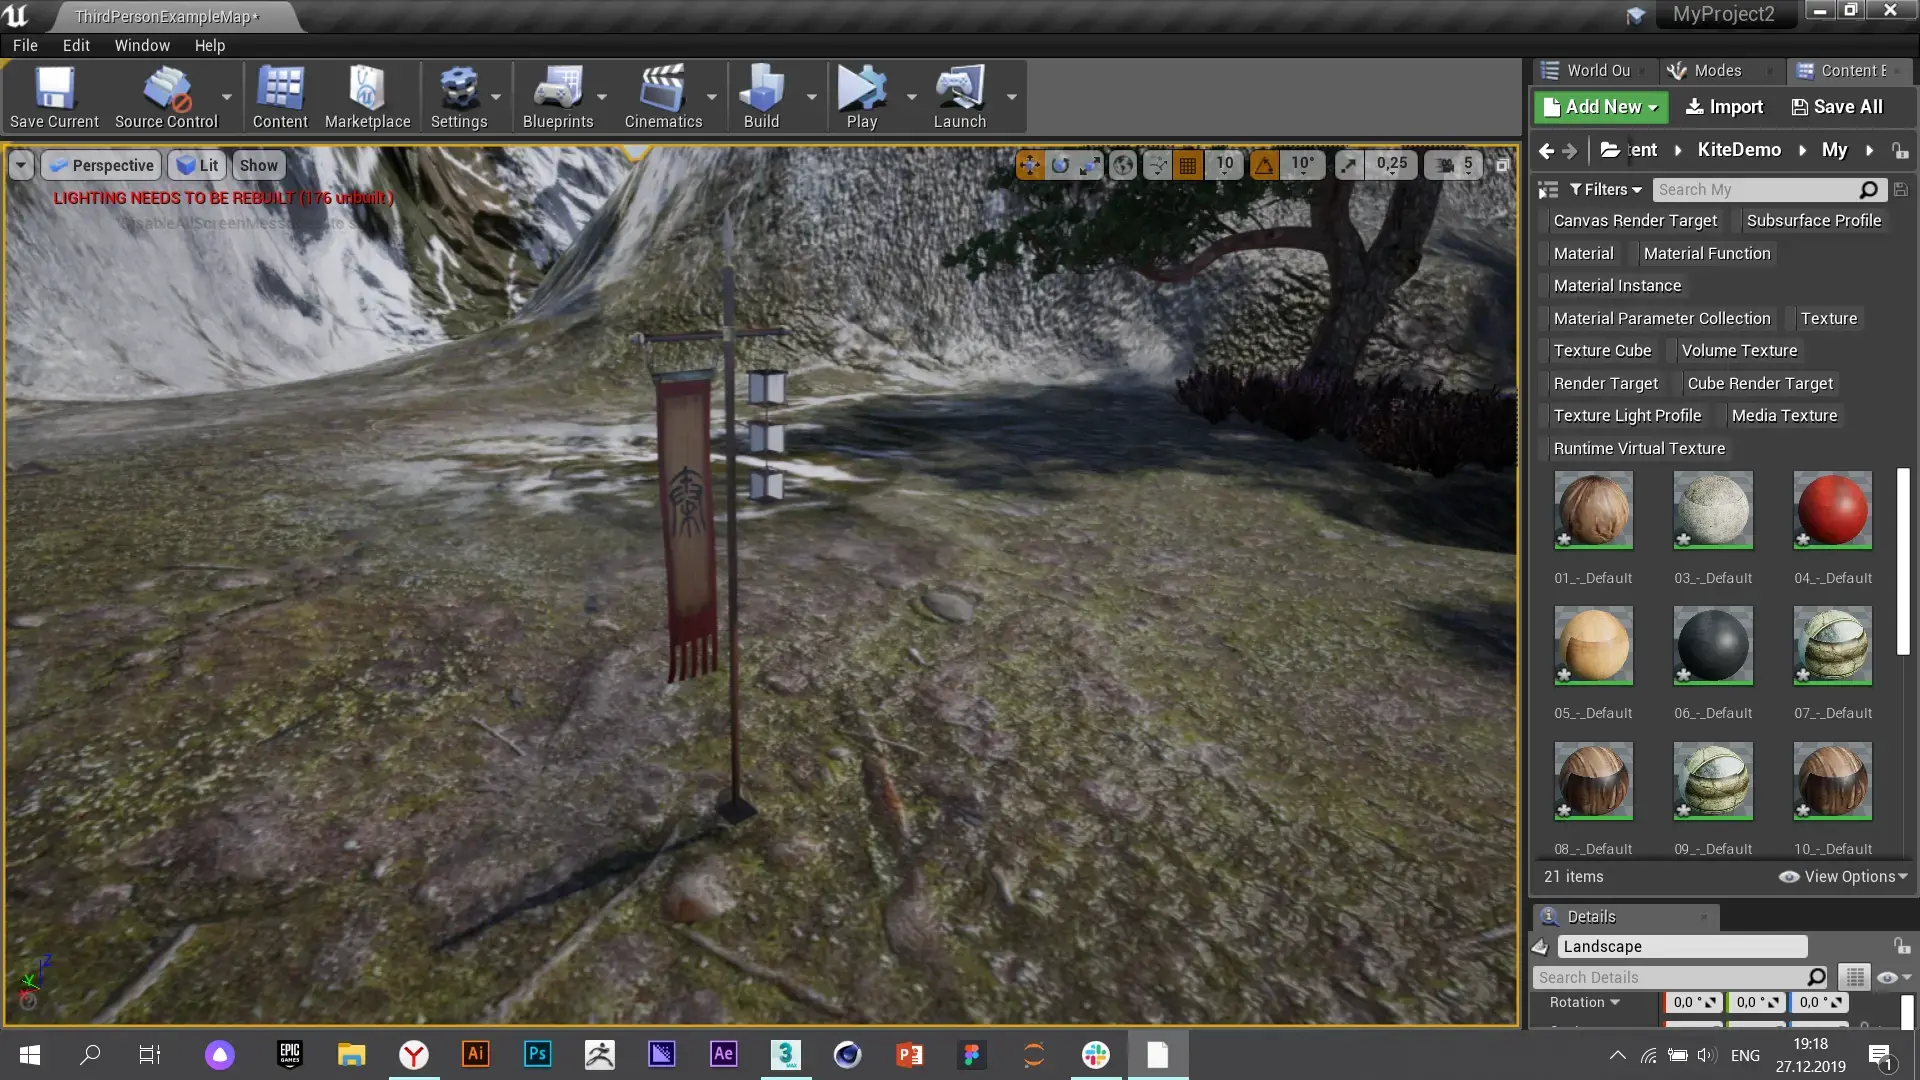Toggle the Texture Cube filter
This screenshot has width=1920, height=1080.
(x=1602, y=351)
